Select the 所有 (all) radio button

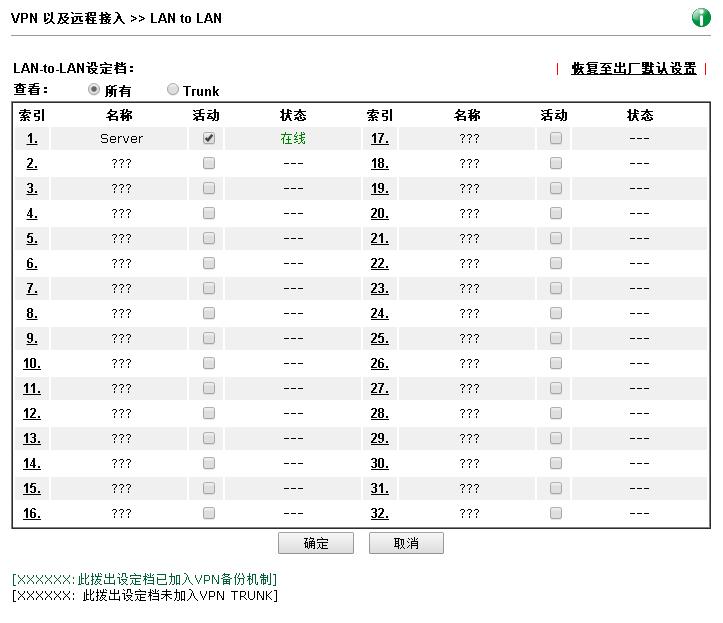tap(94, 89)
